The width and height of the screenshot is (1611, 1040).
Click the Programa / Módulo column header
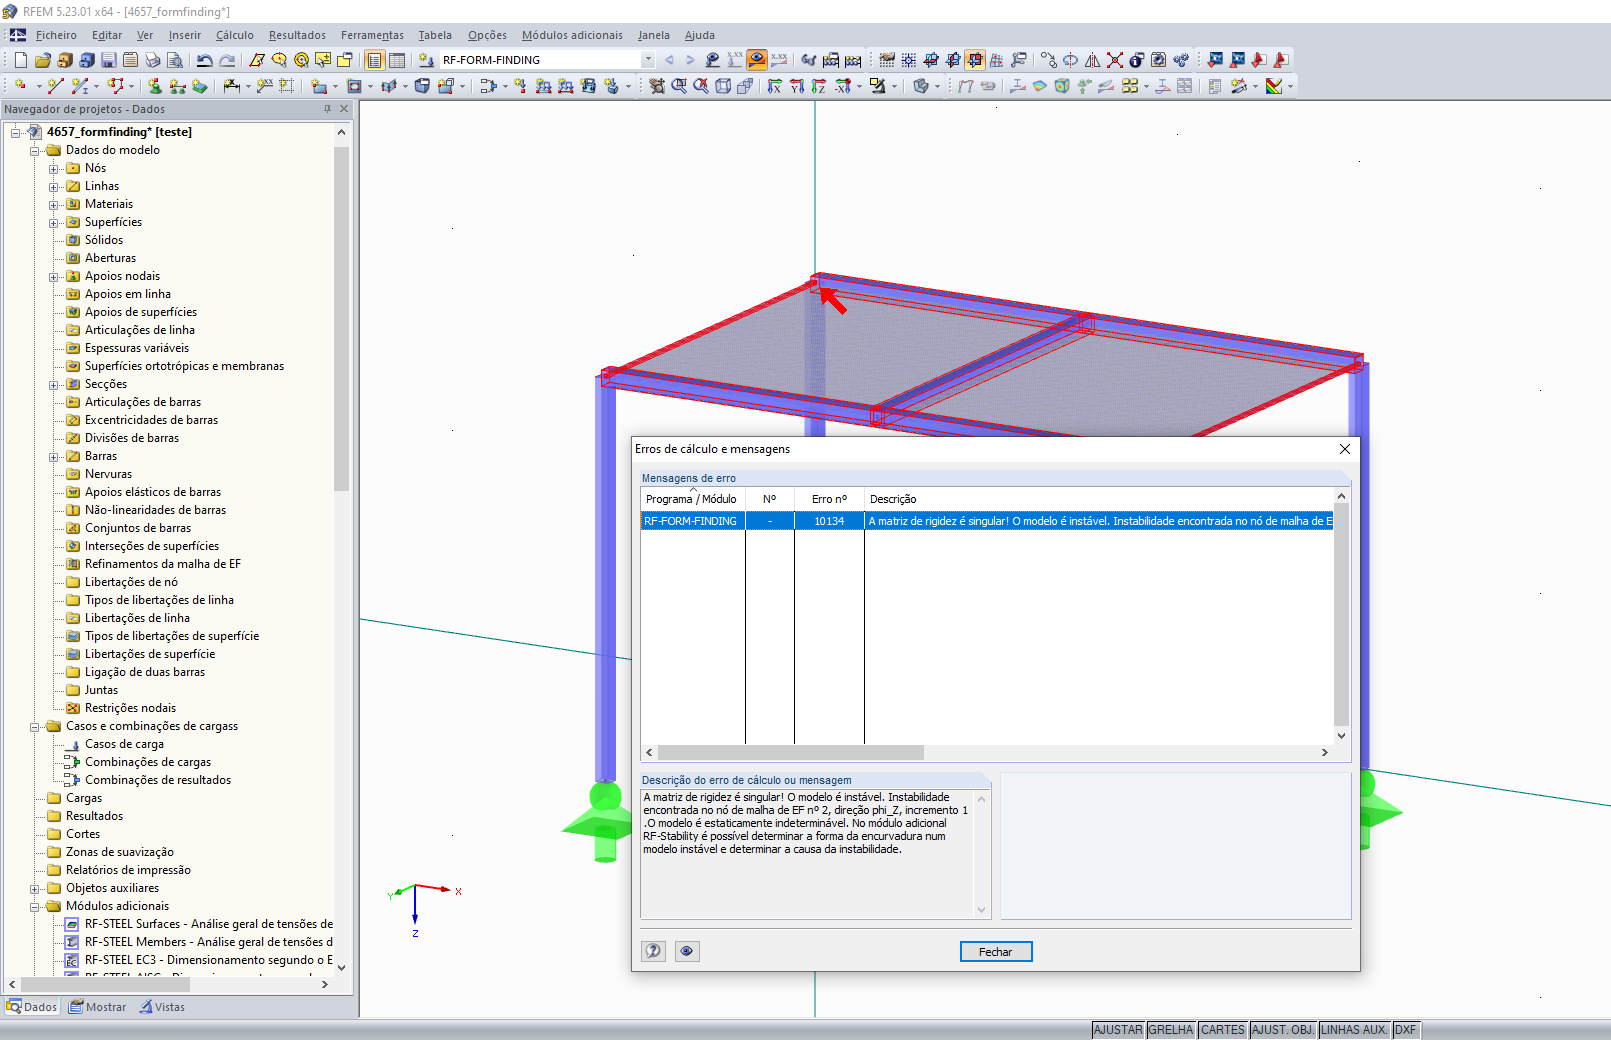(x=692, y=499)
